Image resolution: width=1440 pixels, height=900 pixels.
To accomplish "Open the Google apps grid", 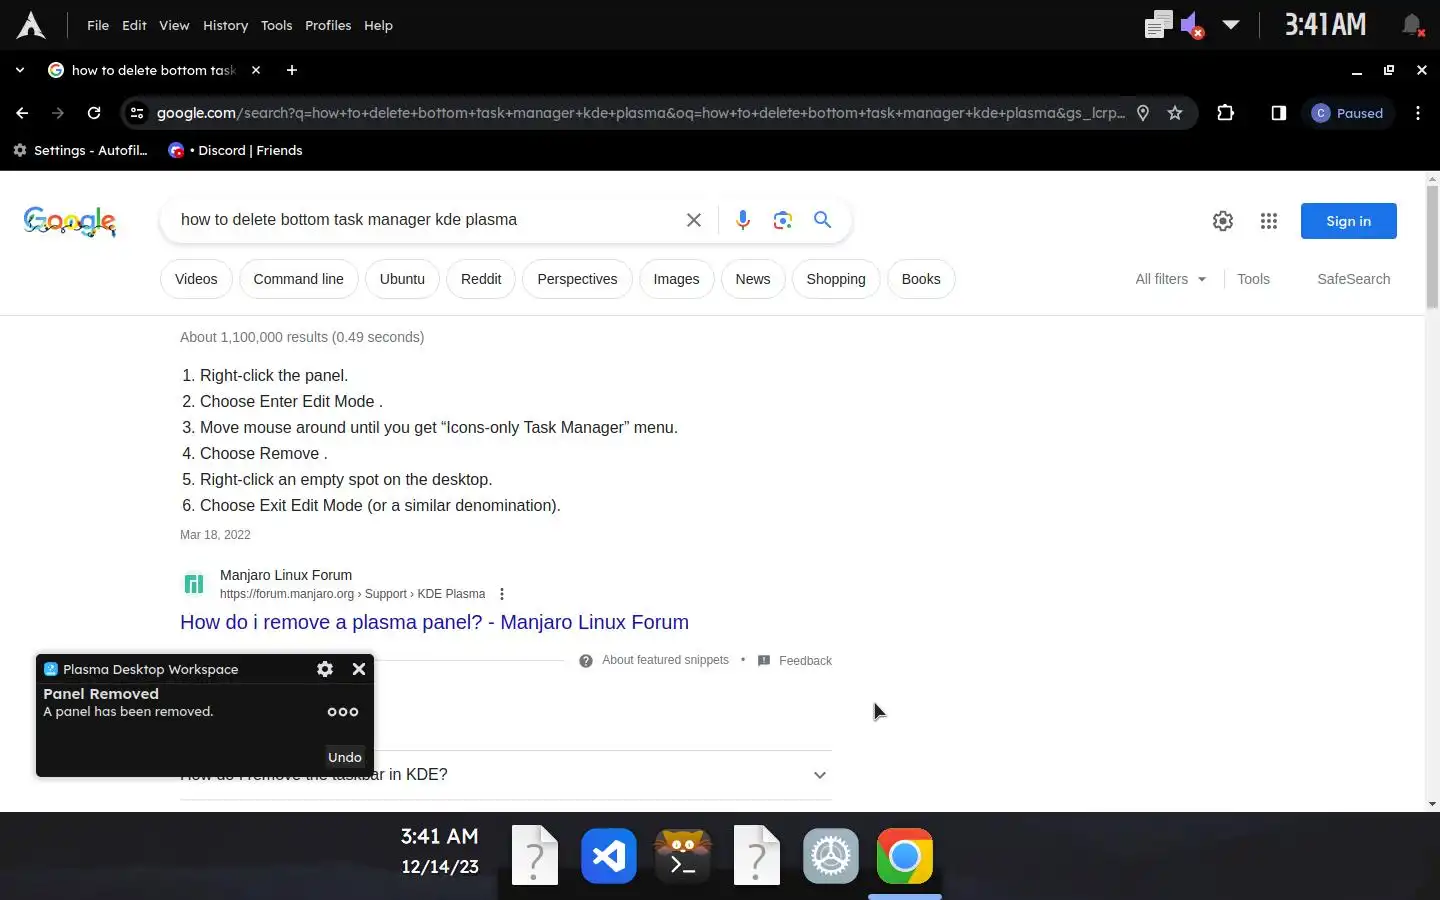I will tap(1269, 221).
